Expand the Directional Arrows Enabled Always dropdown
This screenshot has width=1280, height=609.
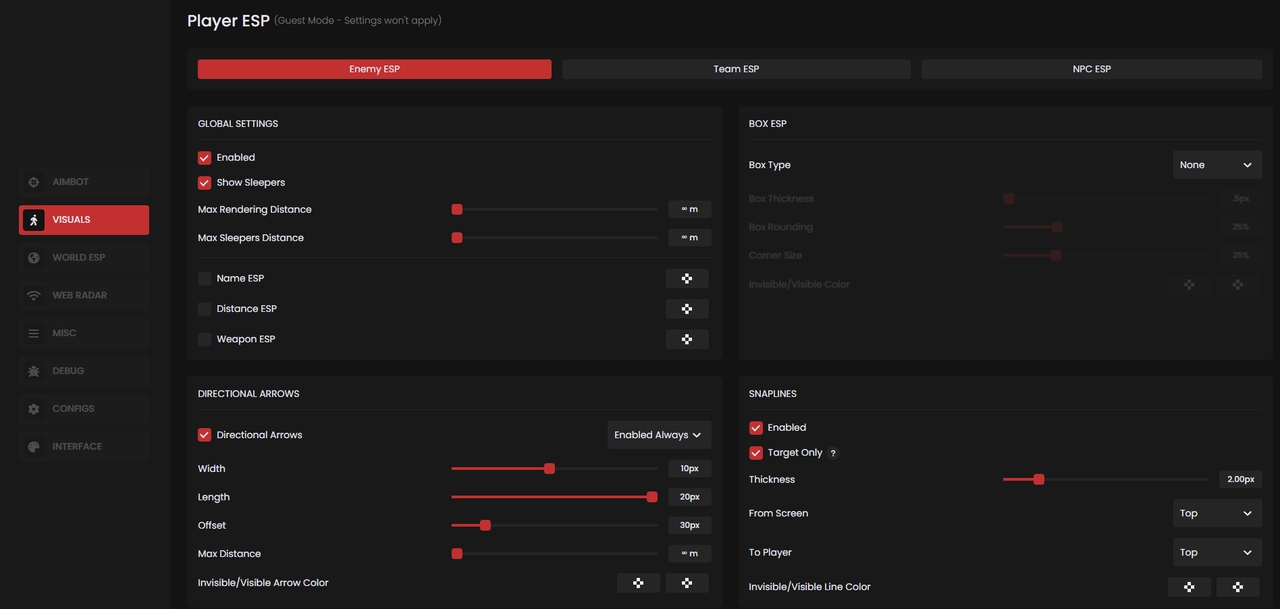pyautogui.click(x=659, y=435)
